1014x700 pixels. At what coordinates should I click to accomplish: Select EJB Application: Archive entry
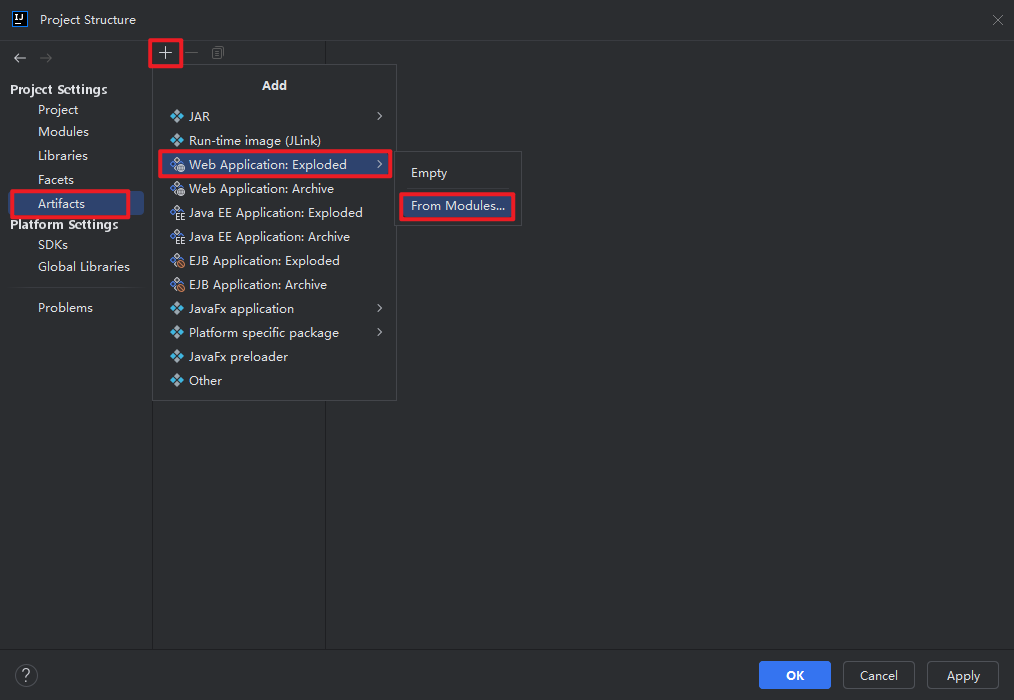tap(275, 285)
